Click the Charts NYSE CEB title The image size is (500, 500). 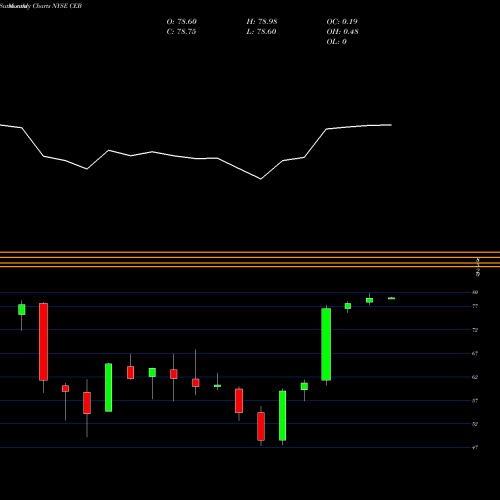57,6
